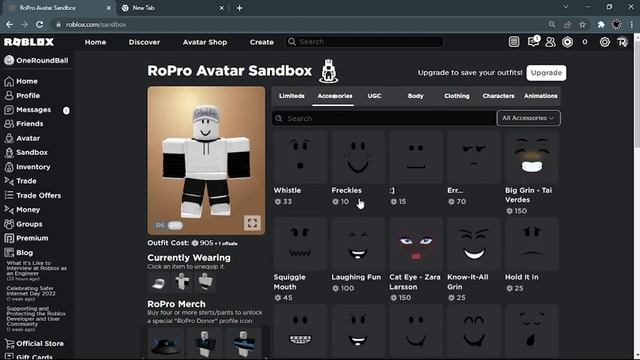Select the Hold It In face item
The height and width of the screenshot is (360, 640).
pos(531,244)
